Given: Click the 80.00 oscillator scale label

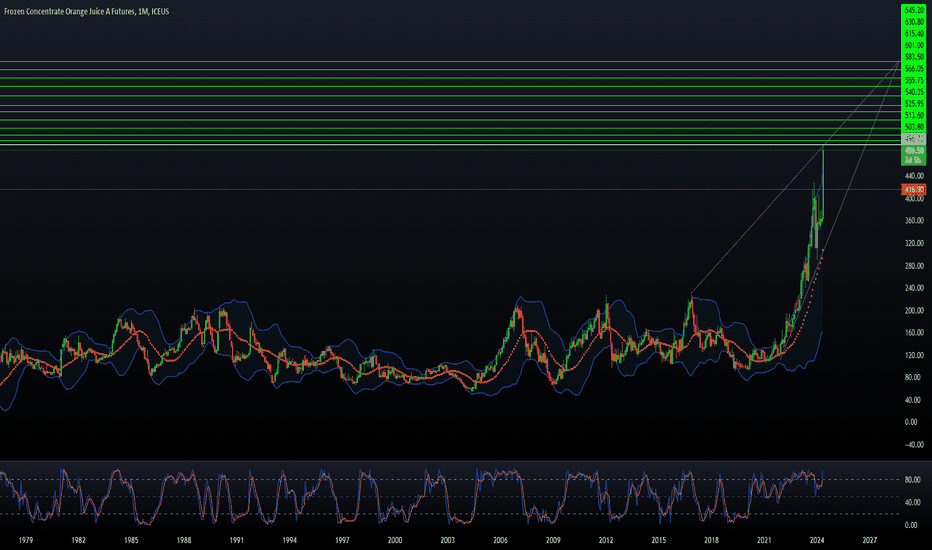Looking at the screenshot, I should pos(914,480).
